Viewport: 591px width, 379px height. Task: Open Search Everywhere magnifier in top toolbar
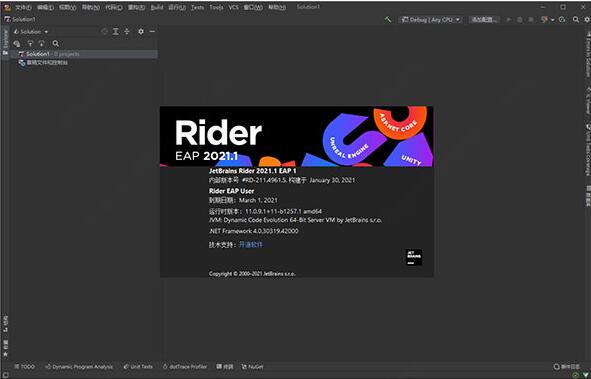click(x=576, y=19)
